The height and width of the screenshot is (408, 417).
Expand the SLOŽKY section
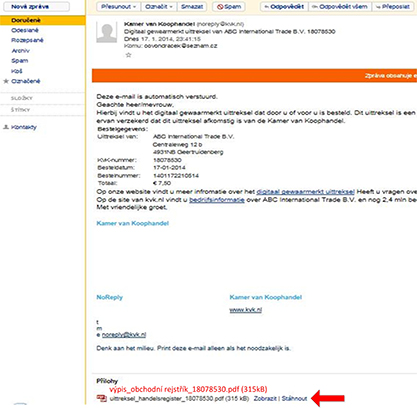22,98
